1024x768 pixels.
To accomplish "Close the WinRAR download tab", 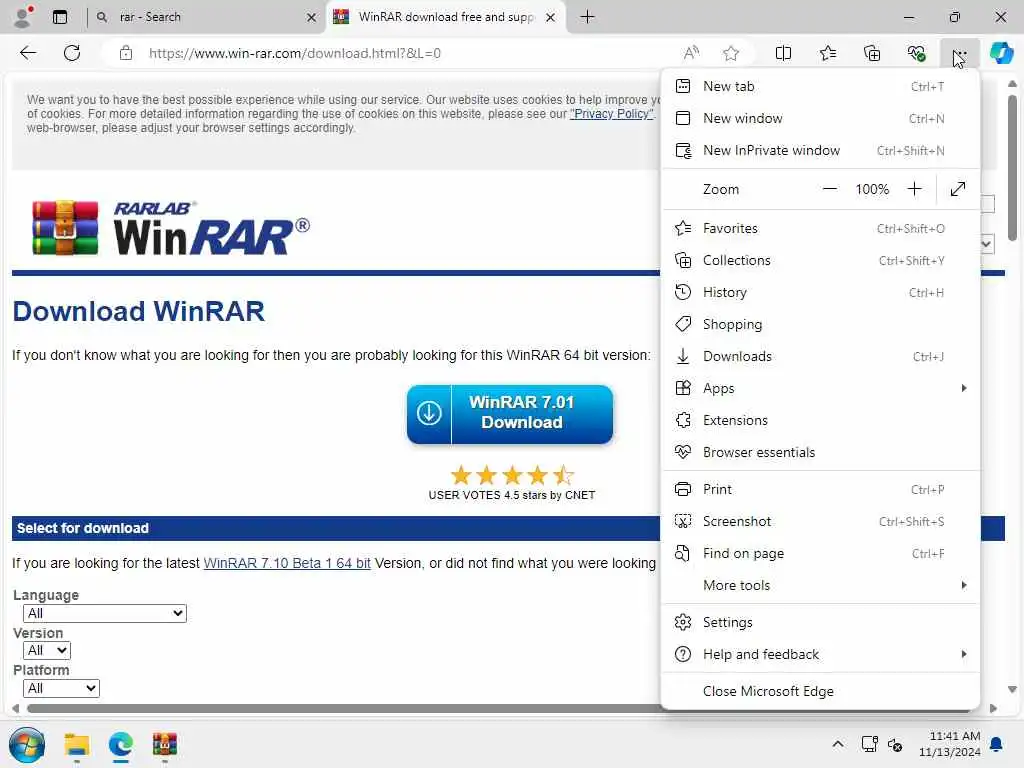I will coord(551,18).
